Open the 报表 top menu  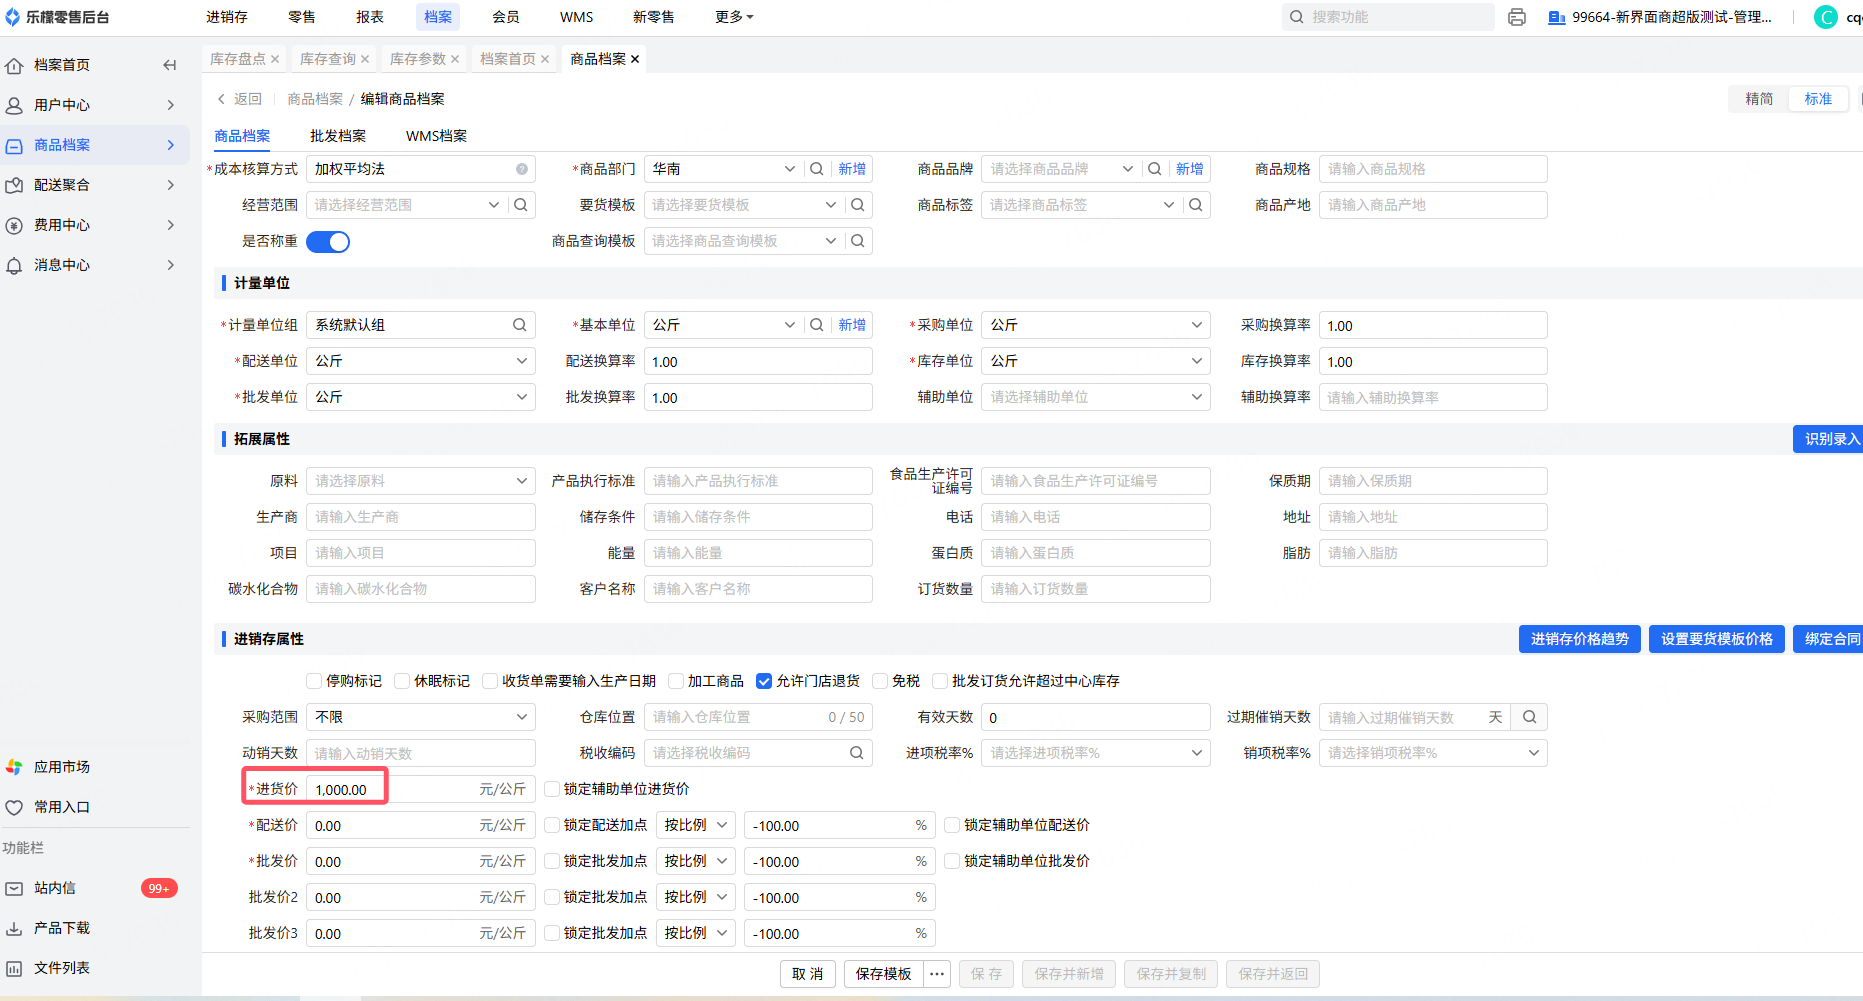pos(370,17)
